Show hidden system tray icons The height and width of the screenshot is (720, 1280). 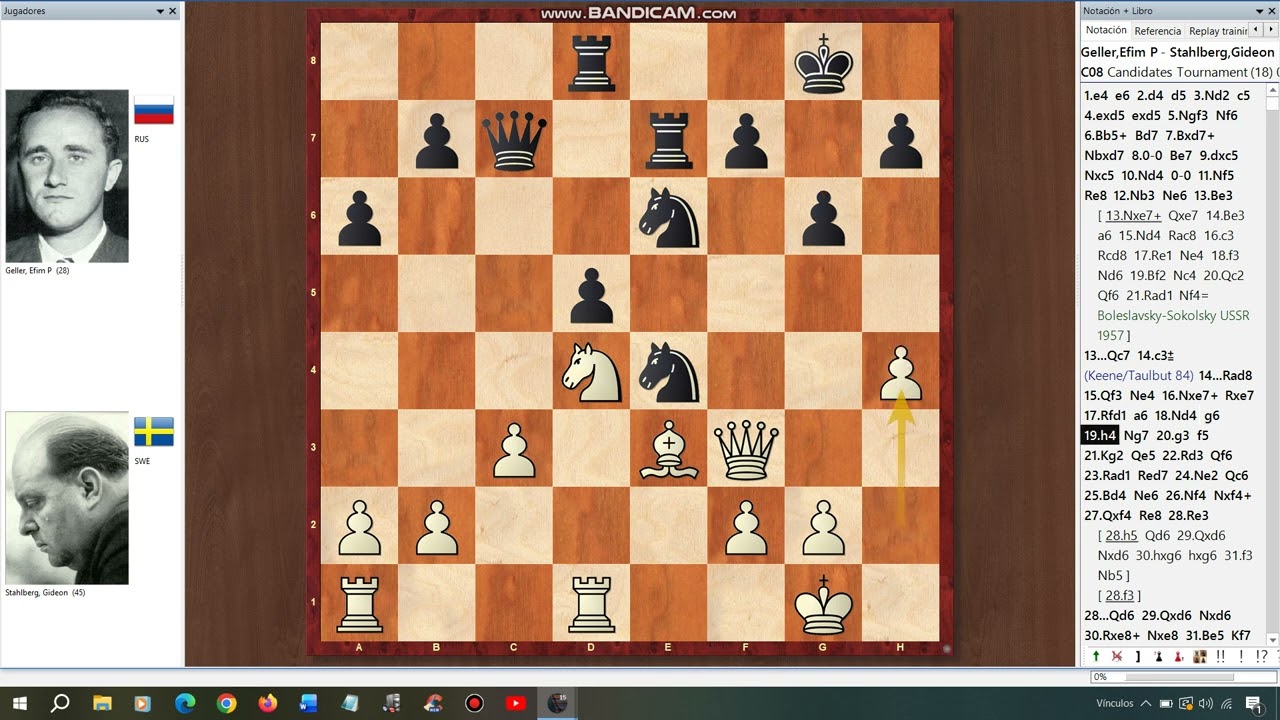1146,703
